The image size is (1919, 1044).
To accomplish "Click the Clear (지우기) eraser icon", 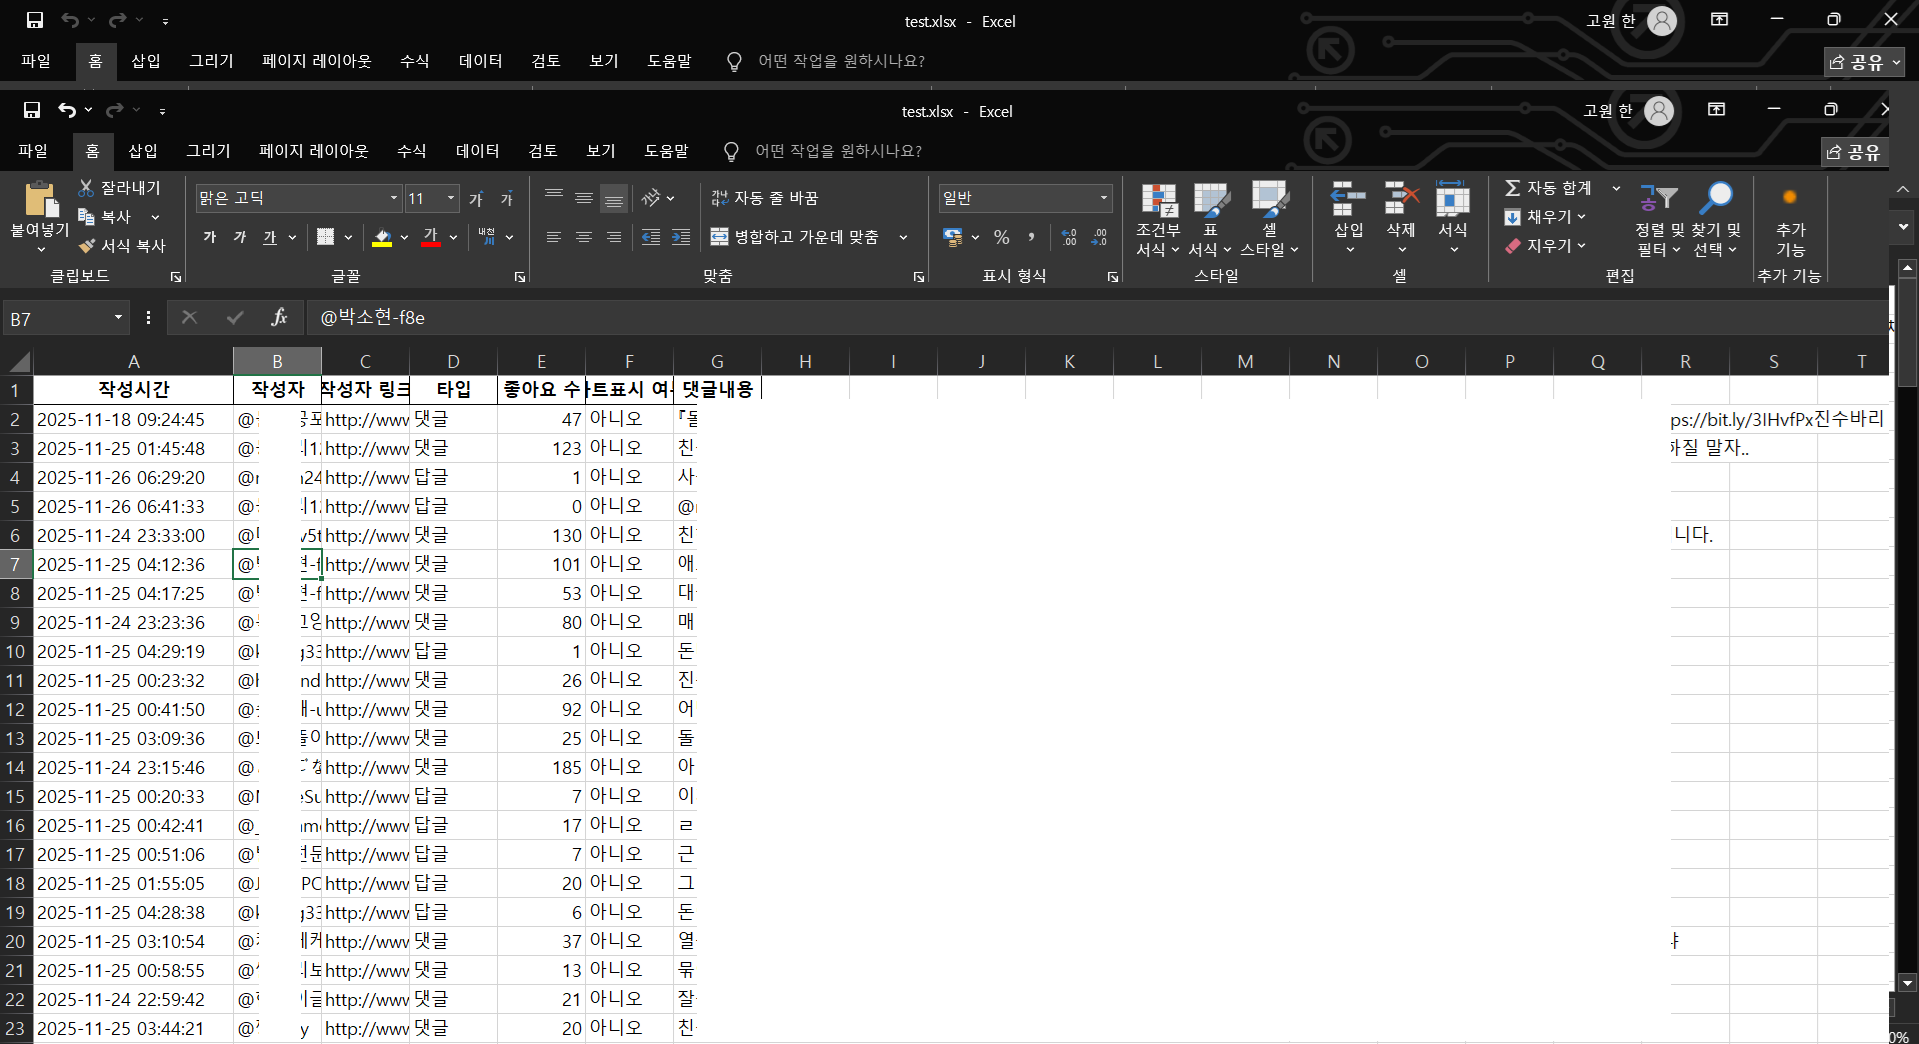I will [1513, 246].
